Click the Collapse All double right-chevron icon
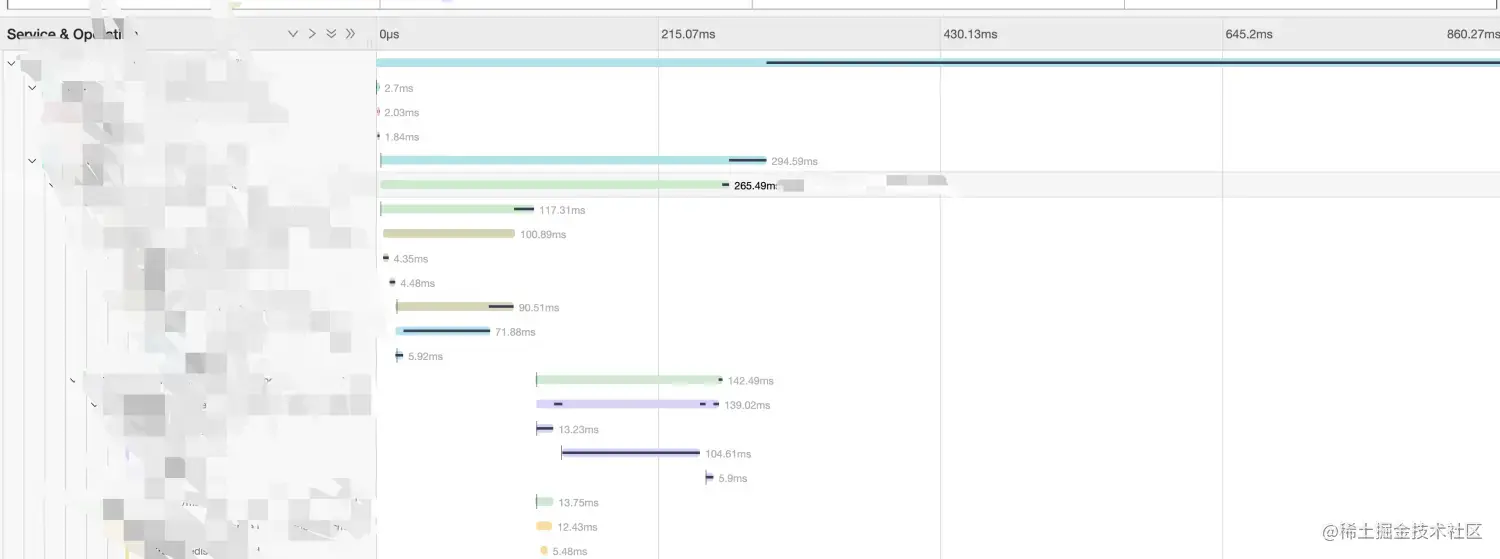 pos(350,34)
